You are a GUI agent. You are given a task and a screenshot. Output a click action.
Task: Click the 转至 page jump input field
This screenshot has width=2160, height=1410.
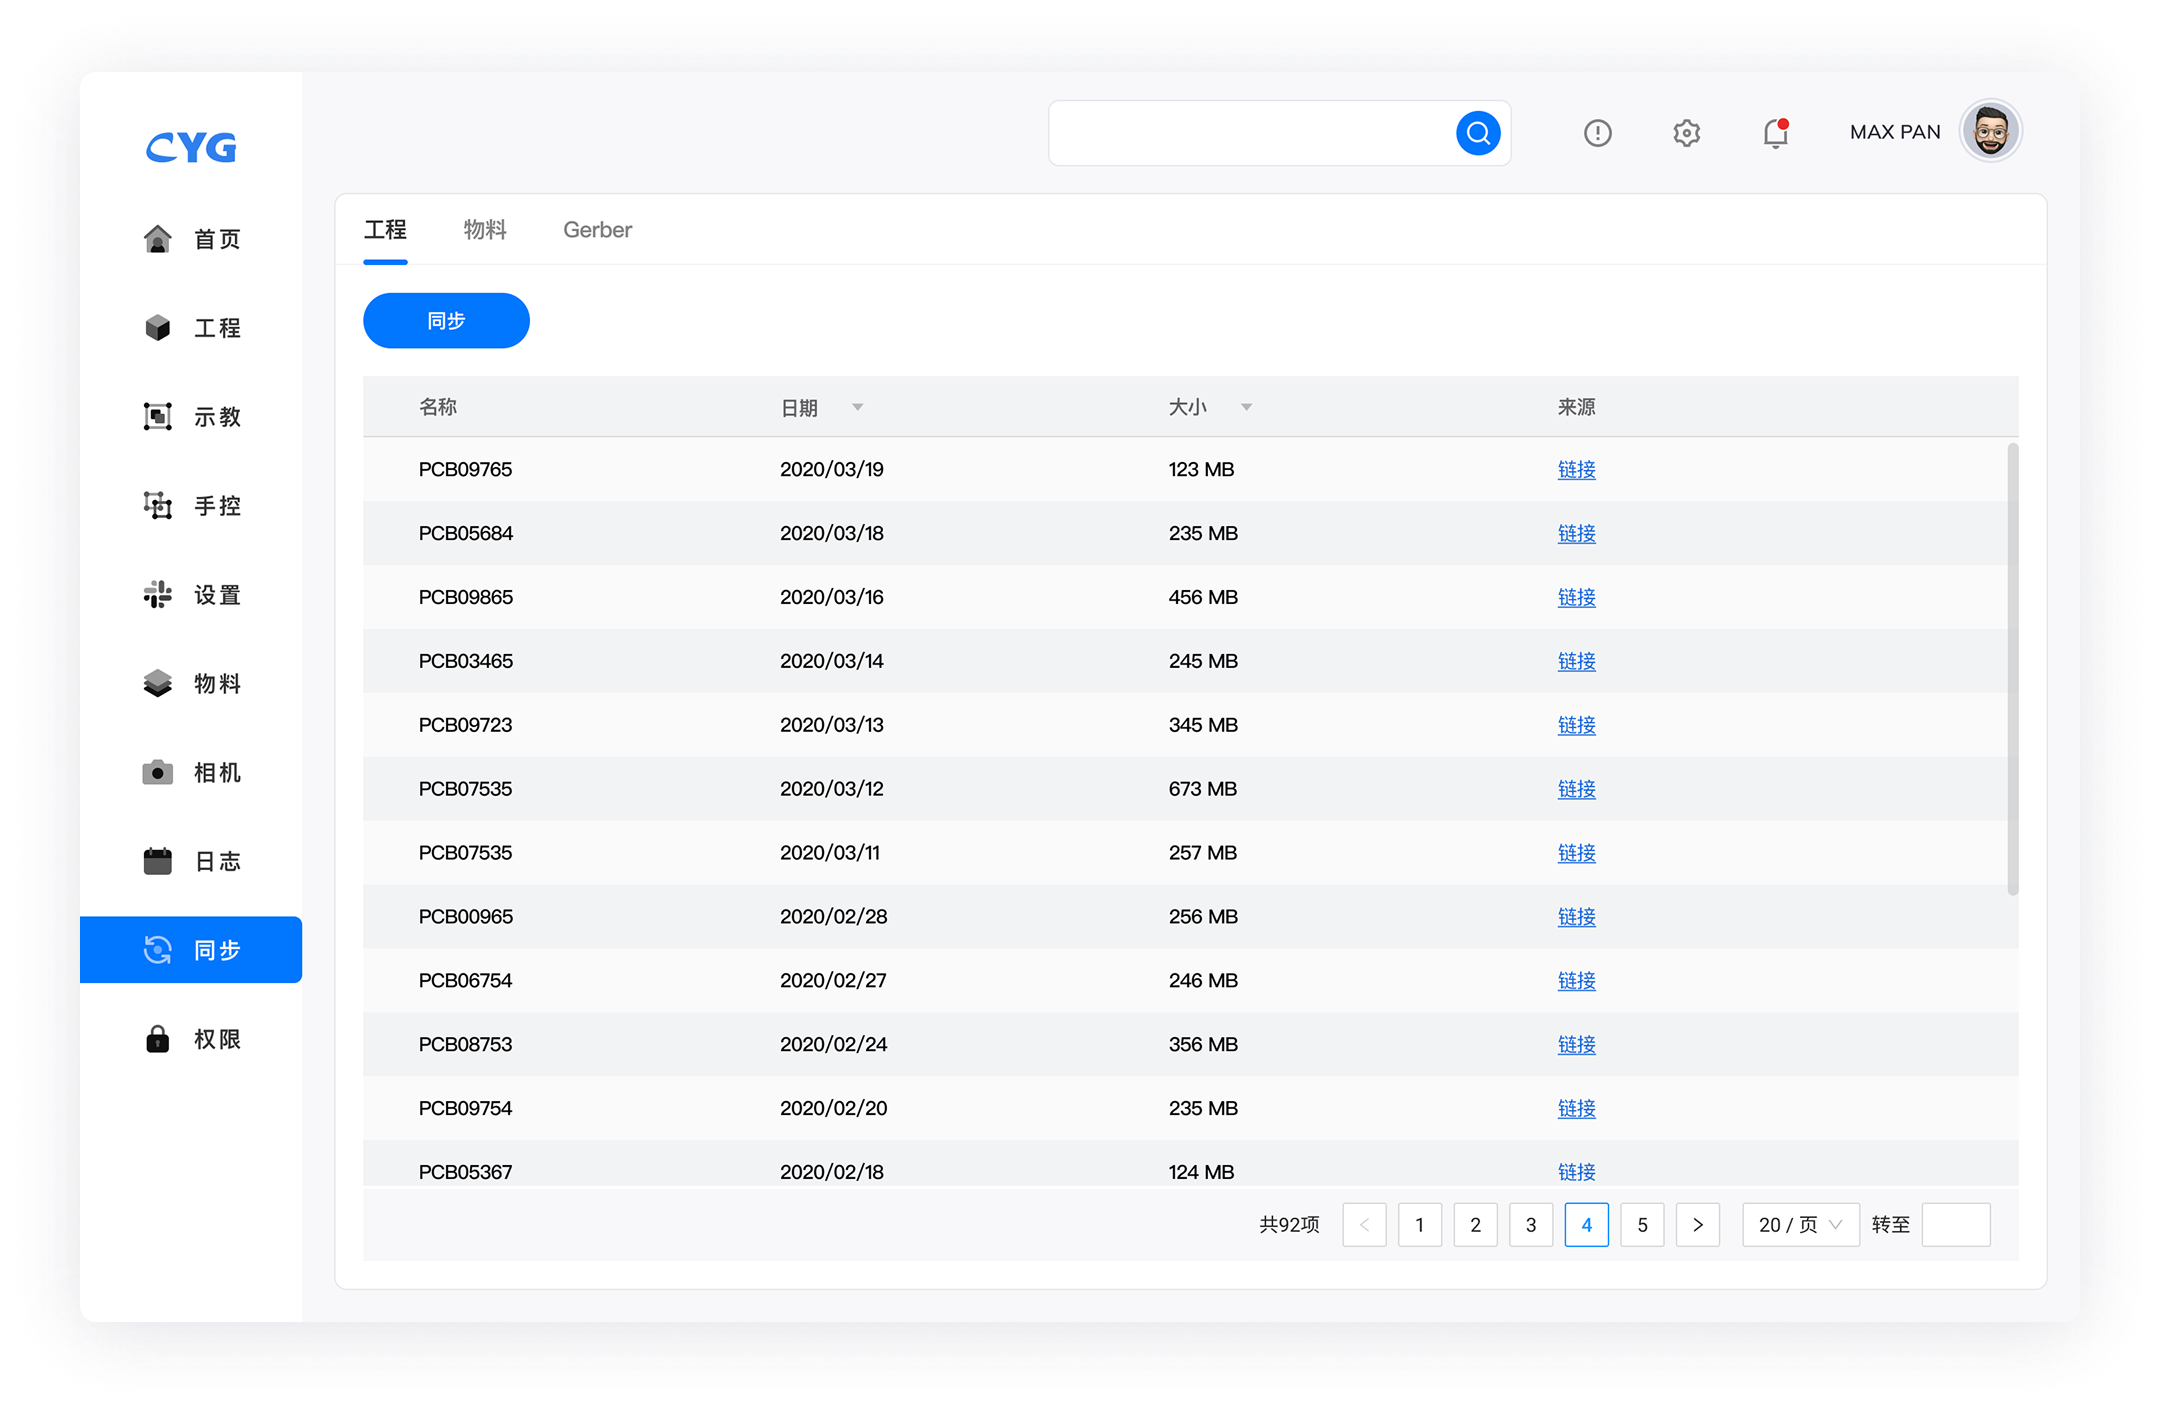click(x=1956, y=1225)
